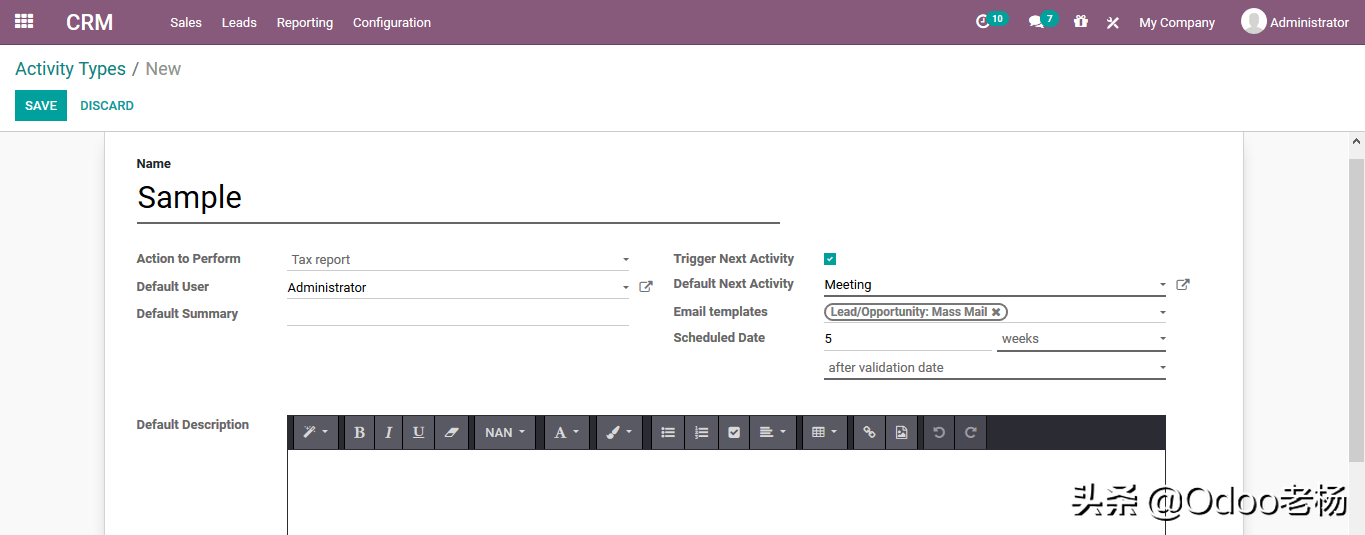Open the Reporting menu
1365x535 pixels.
(x=305, y=22)
